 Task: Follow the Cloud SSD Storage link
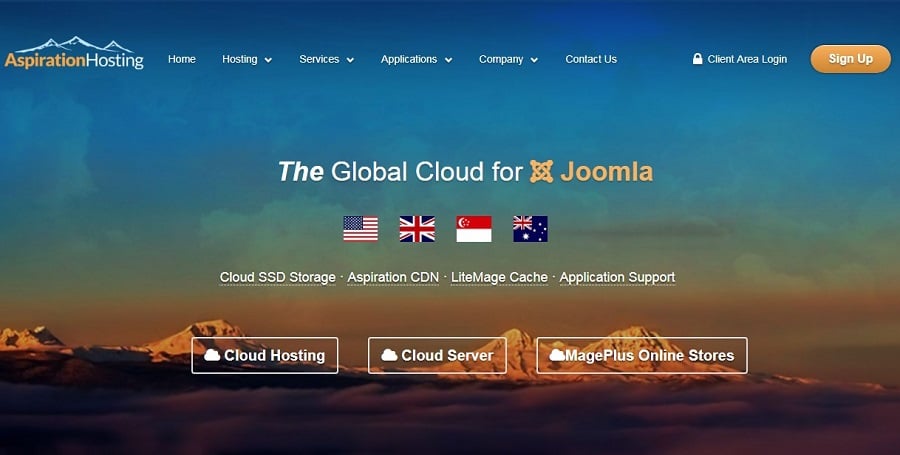pyautogui.click(x=278, y=277)
